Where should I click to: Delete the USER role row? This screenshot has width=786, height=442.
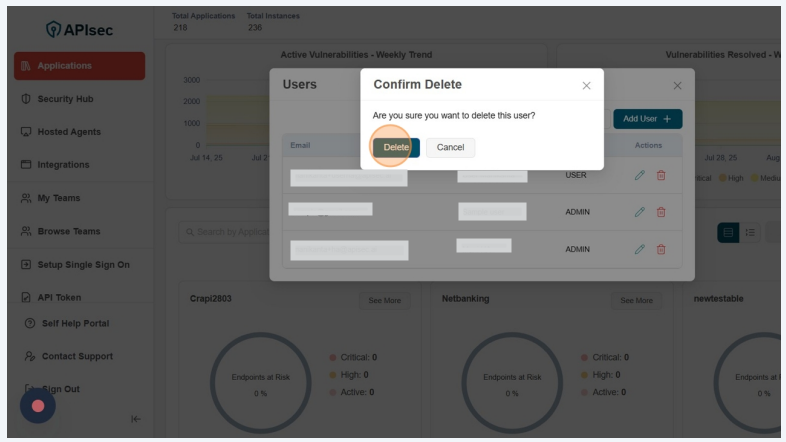[x=661, y=175]
